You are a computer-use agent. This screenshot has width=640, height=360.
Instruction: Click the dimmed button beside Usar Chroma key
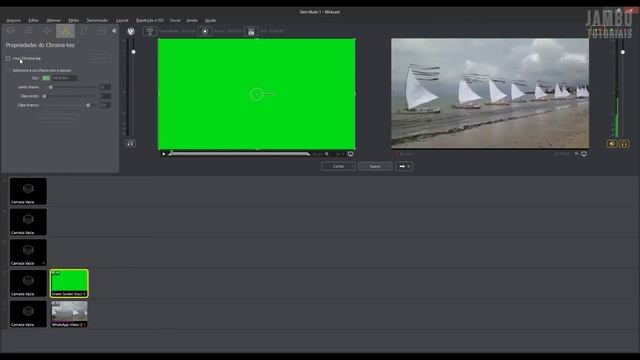(100, 59)
